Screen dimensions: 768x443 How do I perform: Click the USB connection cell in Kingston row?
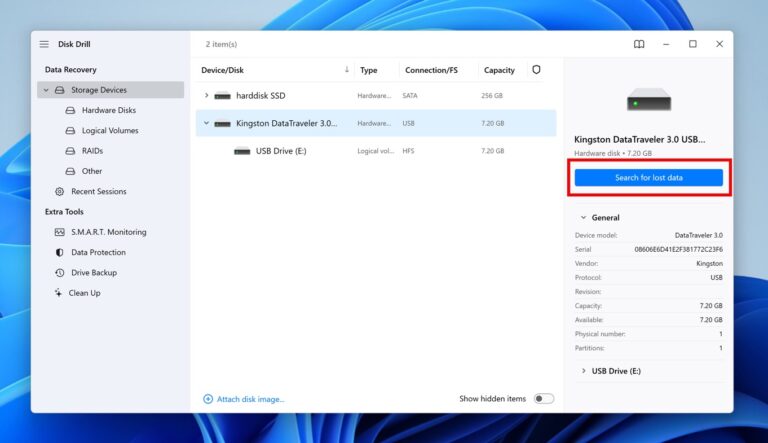pos(408,123)
